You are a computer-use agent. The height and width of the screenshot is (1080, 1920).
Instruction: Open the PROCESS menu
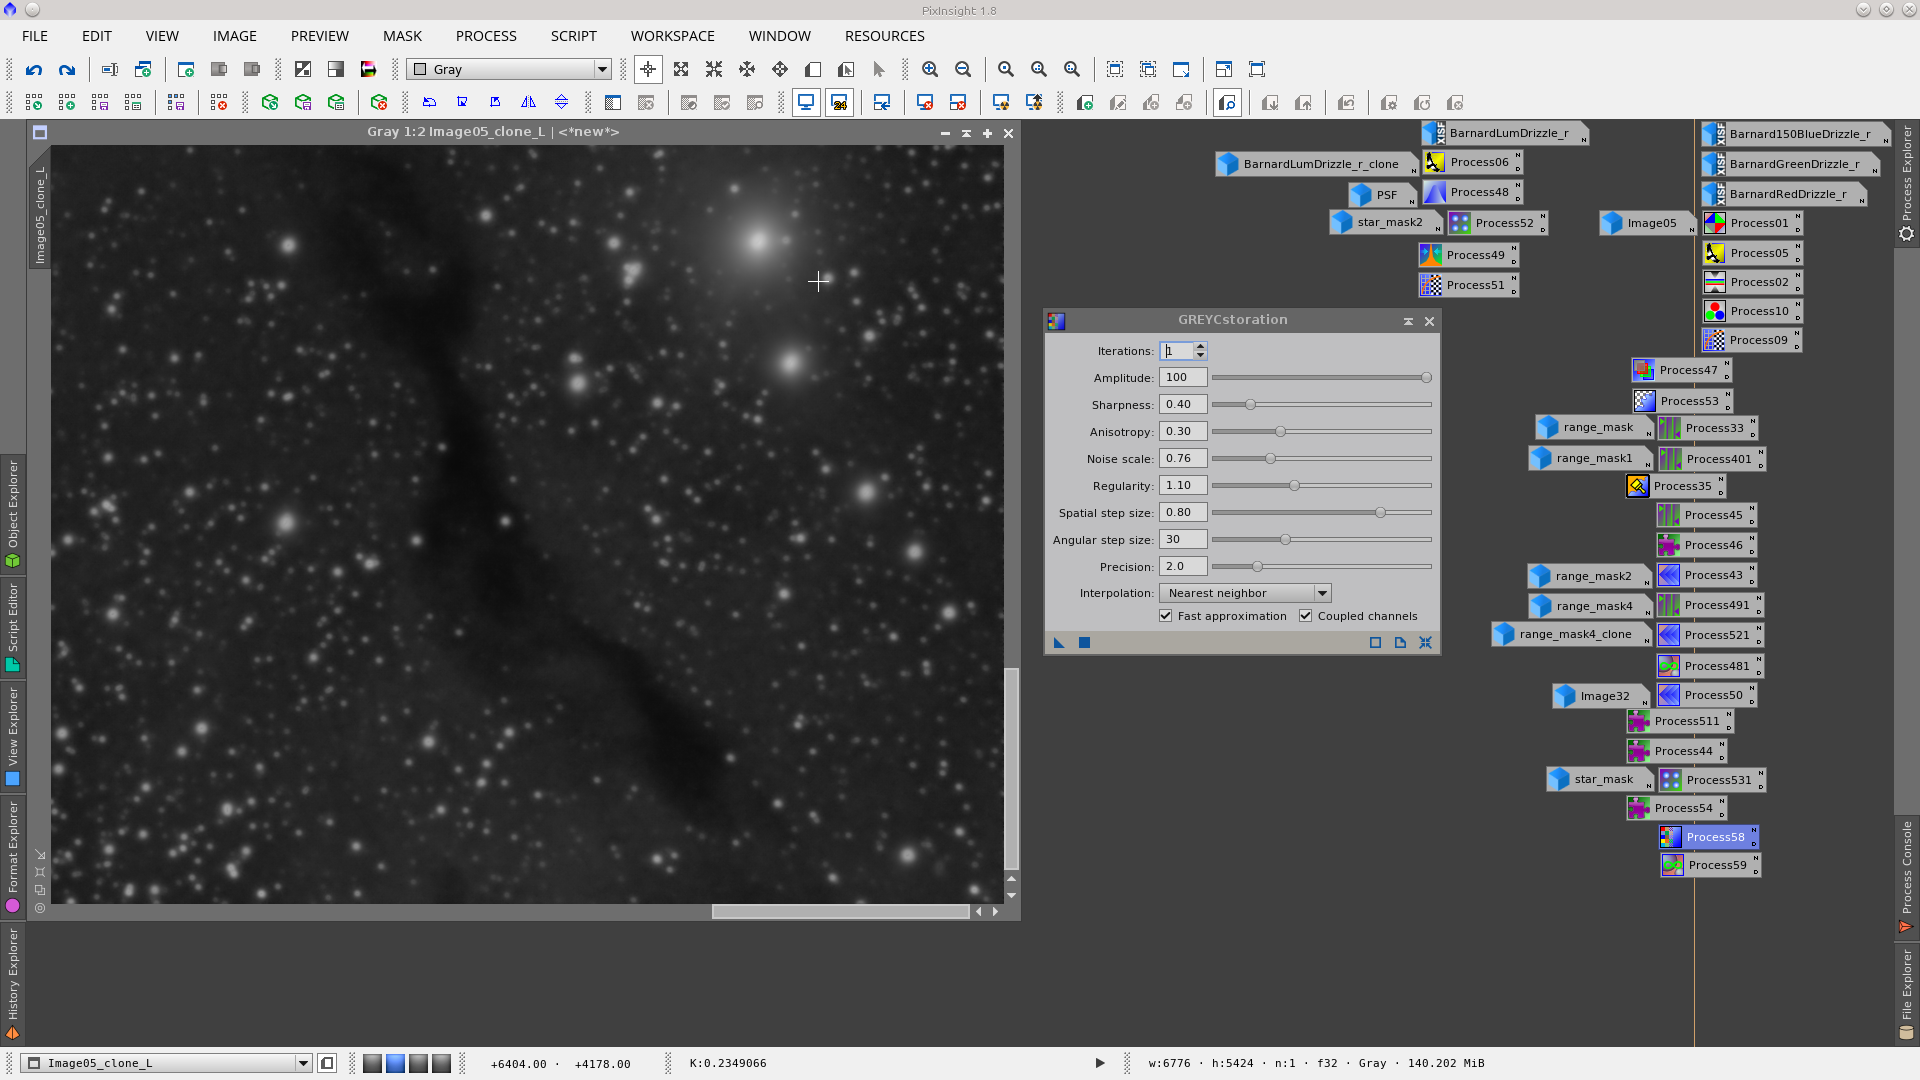[x=486, y=36]
